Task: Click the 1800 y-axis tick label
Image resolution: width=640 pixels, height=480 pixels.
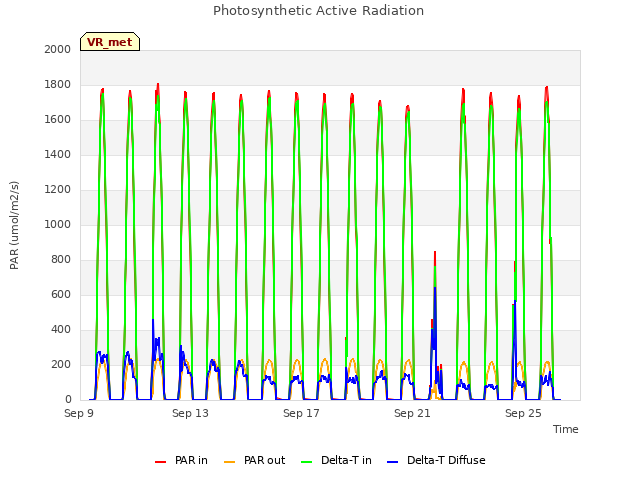Action: (x=58, y=85)
